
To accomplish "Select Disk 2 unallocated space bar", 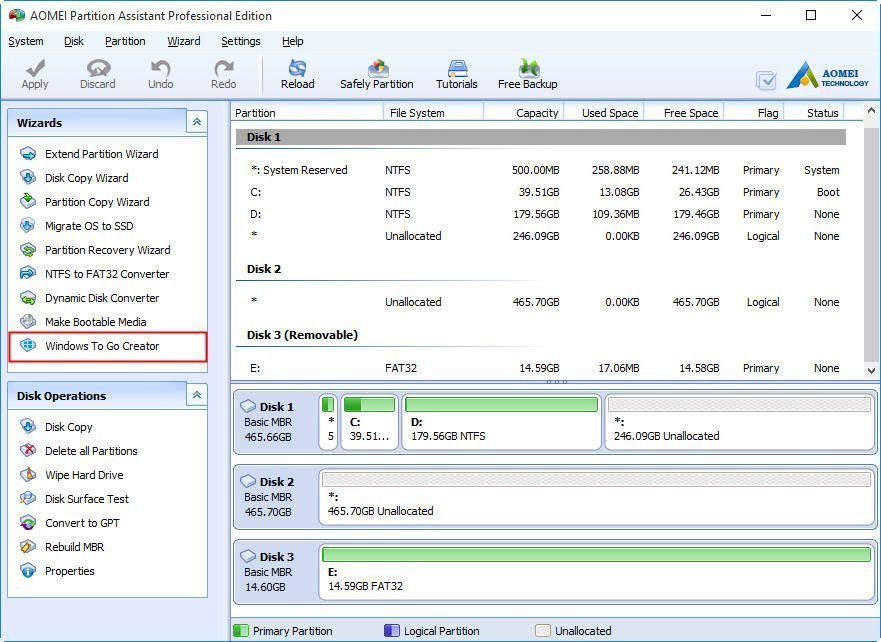I will click(x=596, y=497).
